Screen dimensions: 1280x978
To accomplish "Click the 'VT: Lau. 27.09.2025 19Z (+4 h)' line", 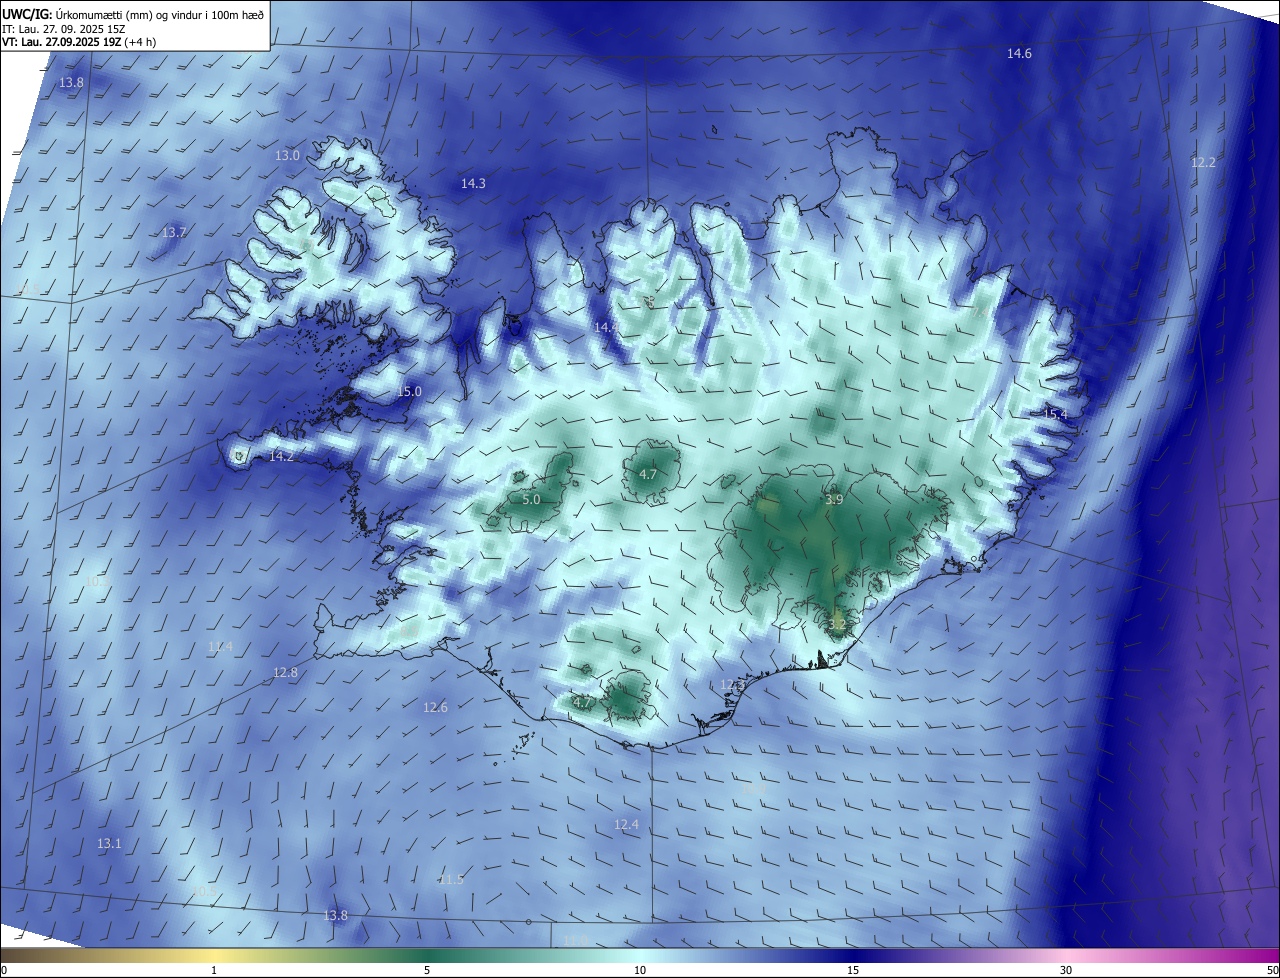I will (x=79, y=42).
